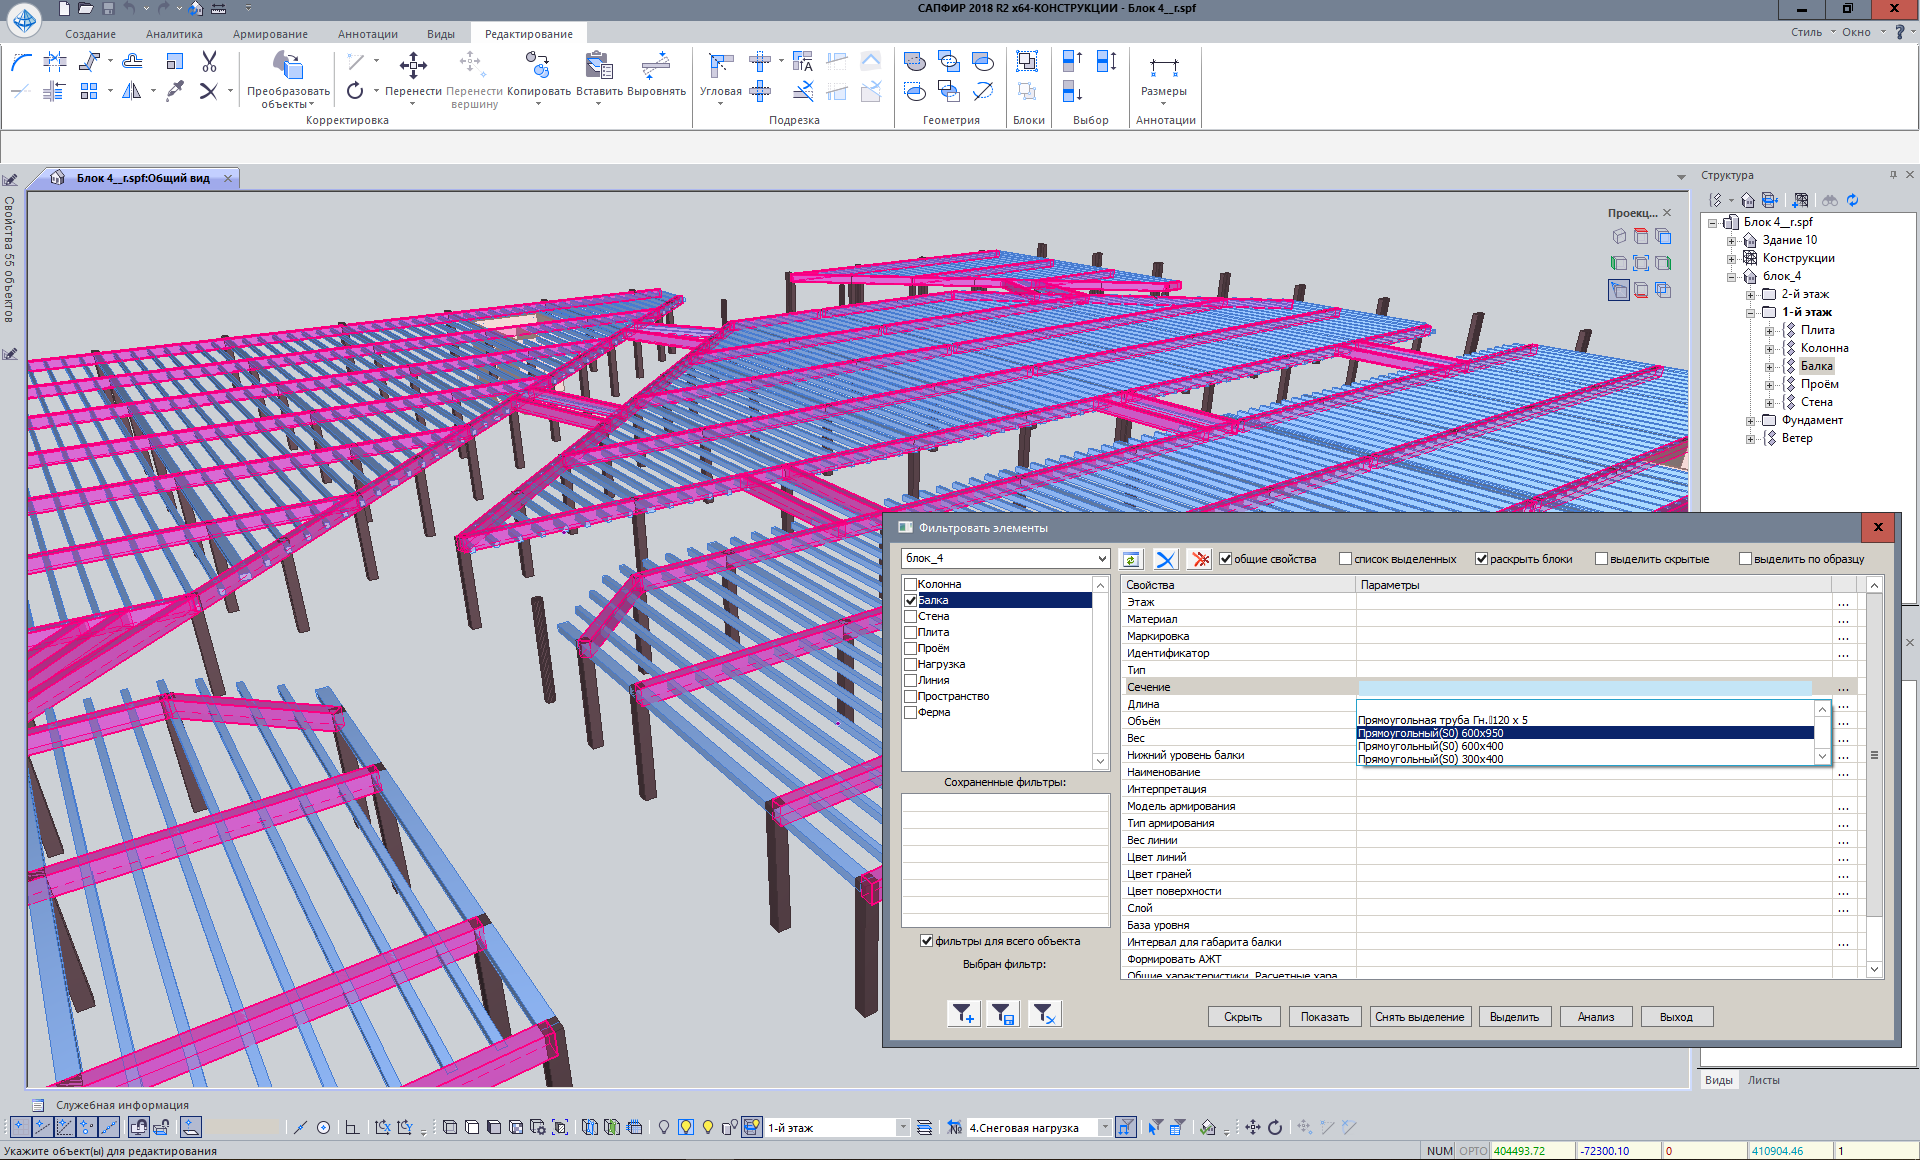Click the Перенести (Move) tool icon

tap(413, 67)
